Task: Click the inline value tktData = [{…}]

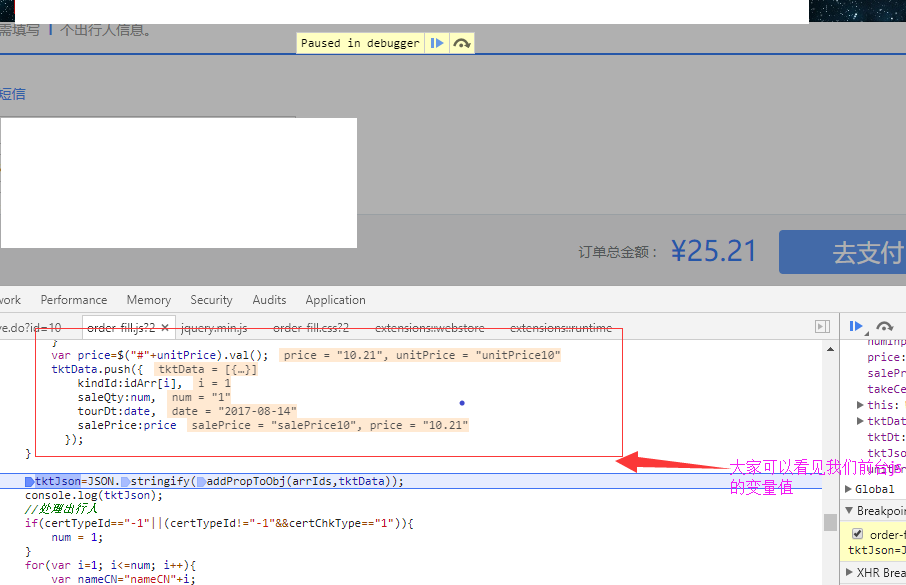Action: pos(207,369)
